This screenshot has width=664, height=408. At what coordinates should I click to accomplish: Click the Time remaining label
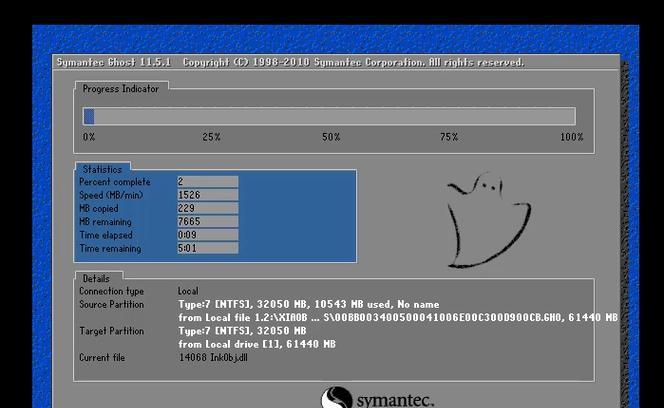coord(110,248)
